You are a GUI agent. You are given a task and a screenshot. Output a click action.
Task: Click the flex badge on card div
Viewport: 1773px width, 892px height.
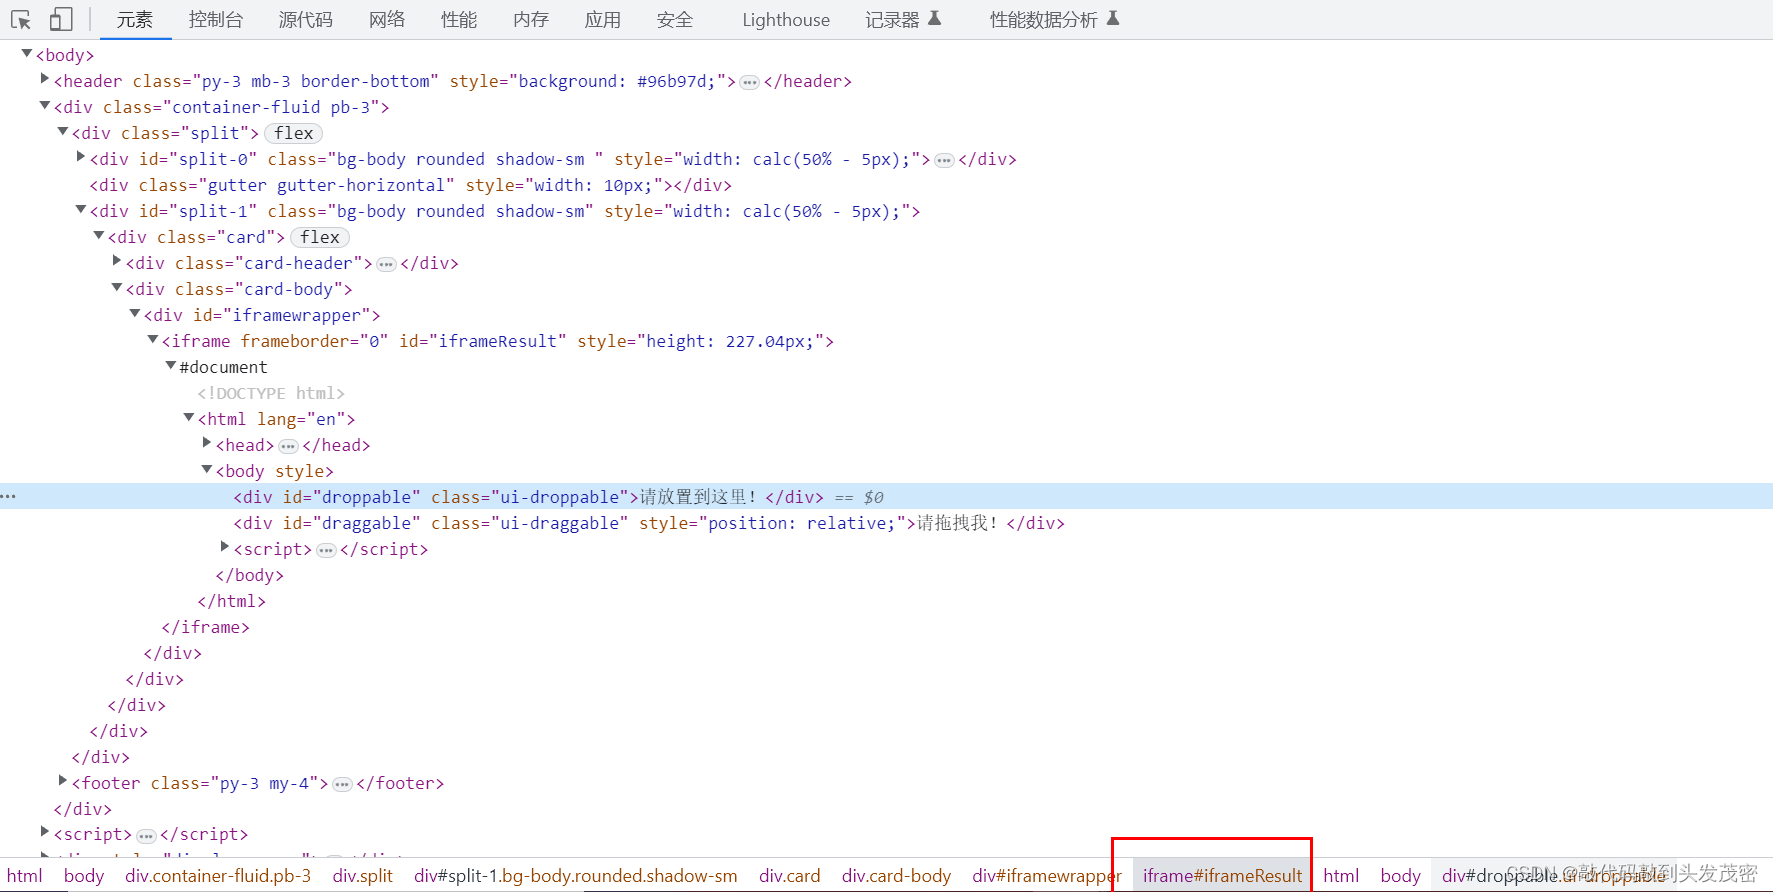[x=320, y=237]
